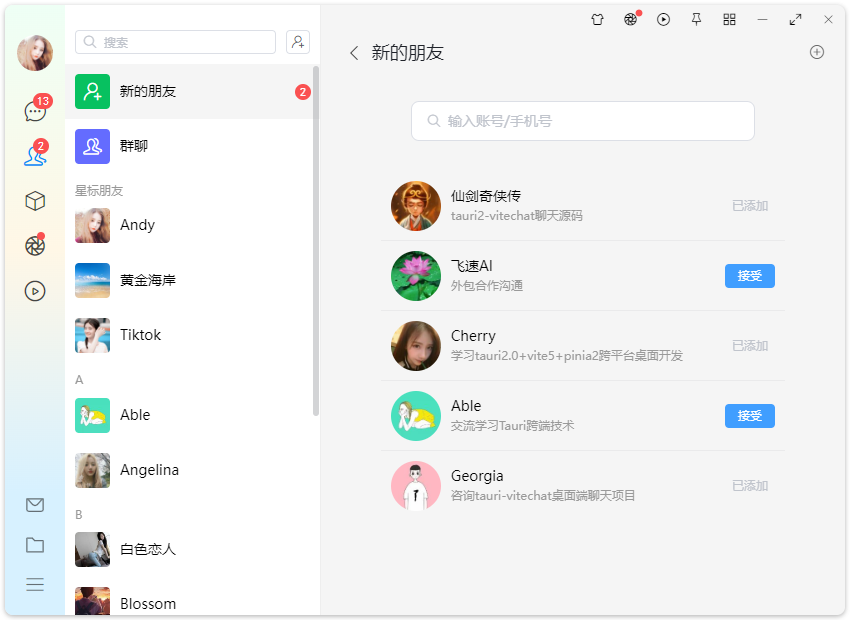Accept the friend request from Able

(749, 416)
